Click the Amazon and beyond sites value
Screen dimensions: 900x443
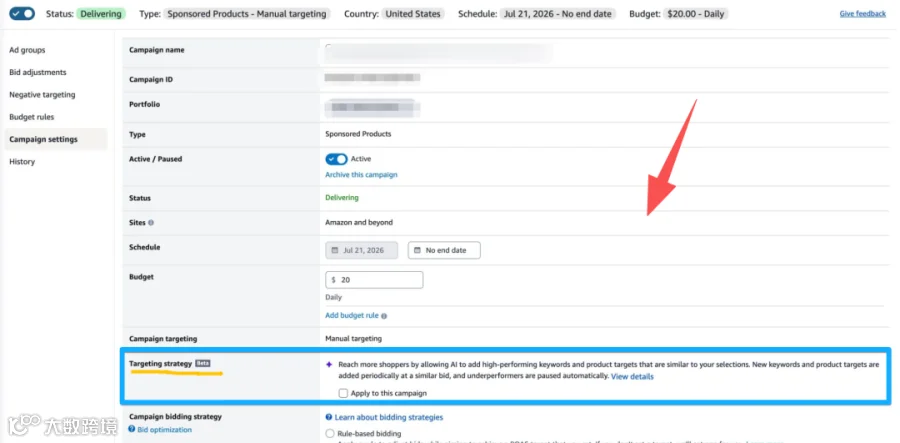359,223
